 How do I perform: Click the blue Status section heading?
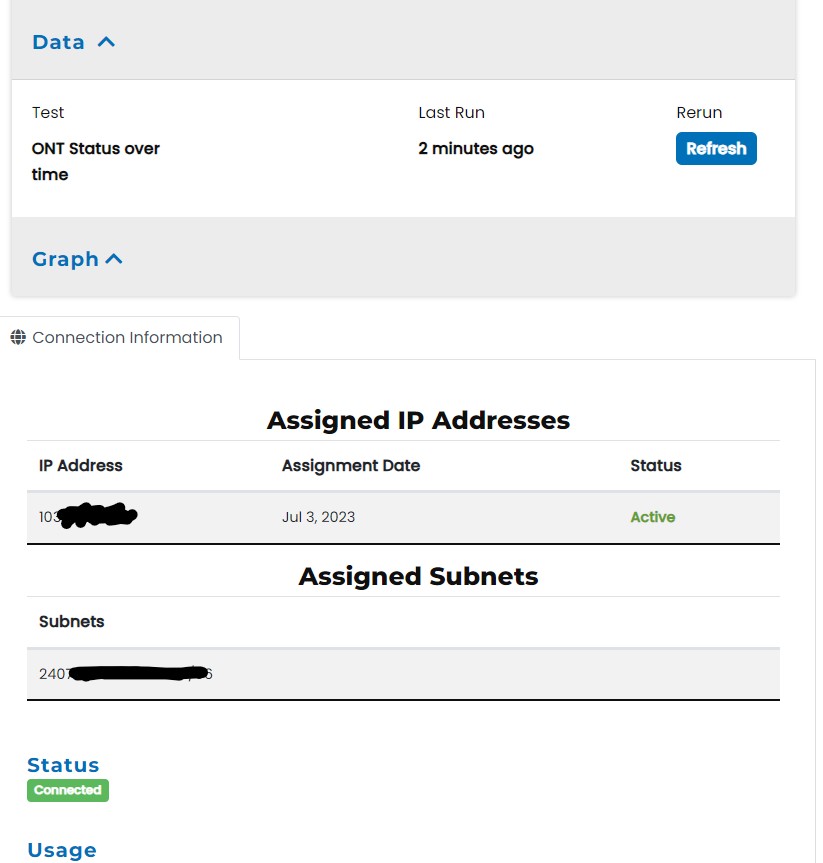tap(63, 765)
